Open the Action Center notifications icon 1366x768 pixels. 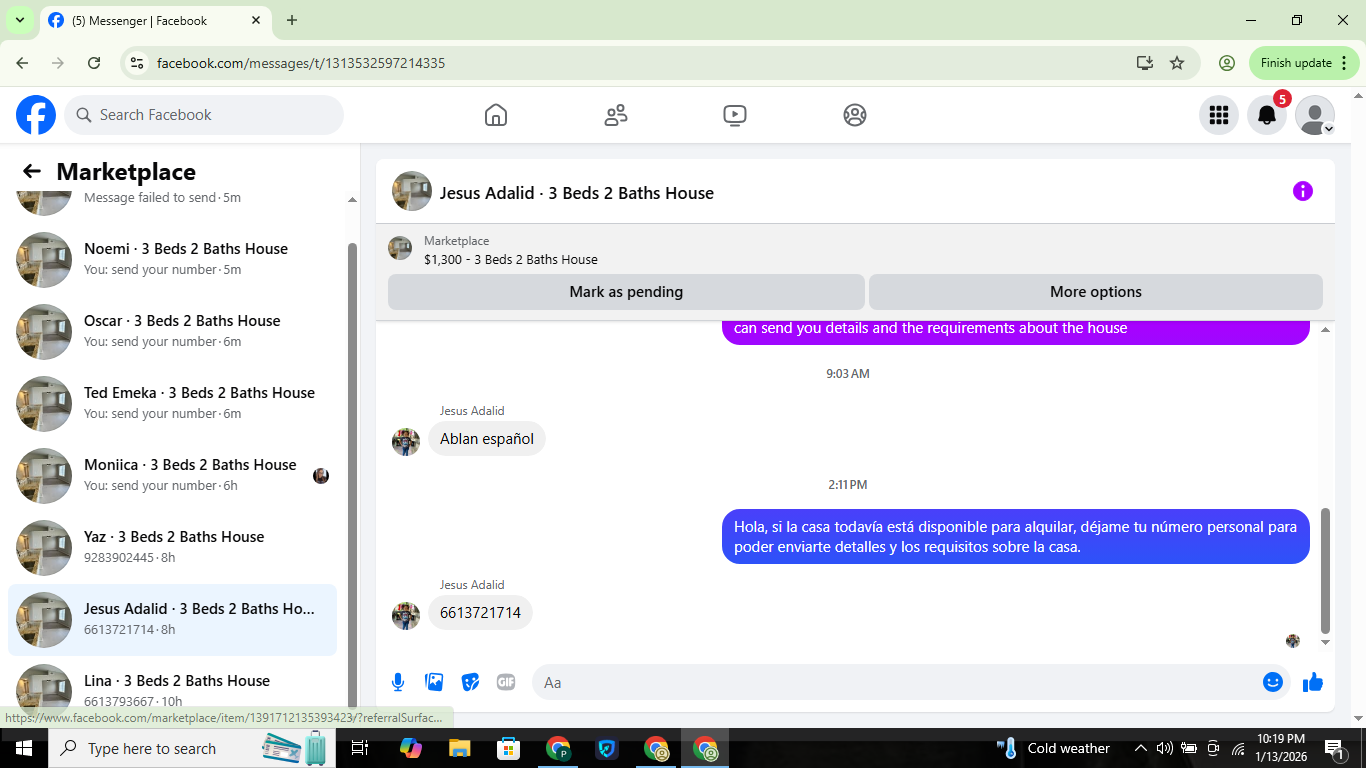coord(1334,748)
